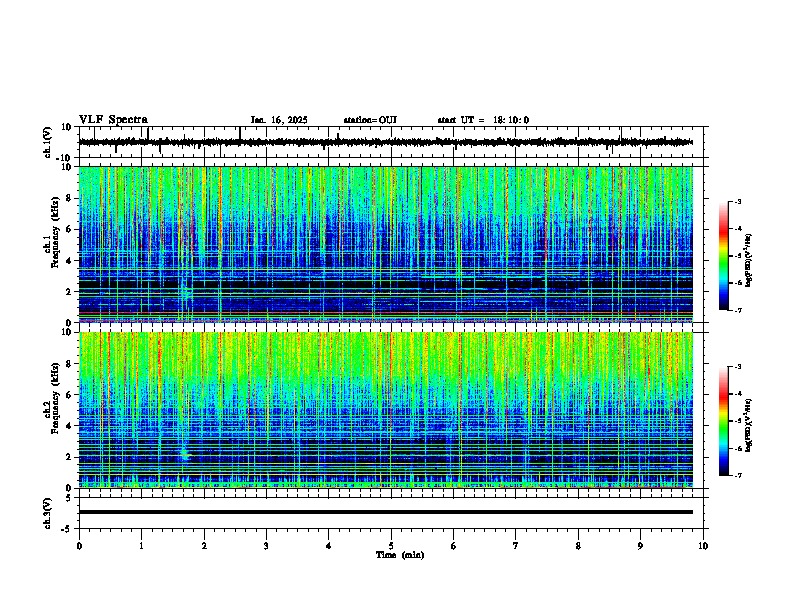Click the "8" kHz tick on ch.2 spectrogram
The width and height of the screenshot is (792, 612).
click(x=70, y=364)
